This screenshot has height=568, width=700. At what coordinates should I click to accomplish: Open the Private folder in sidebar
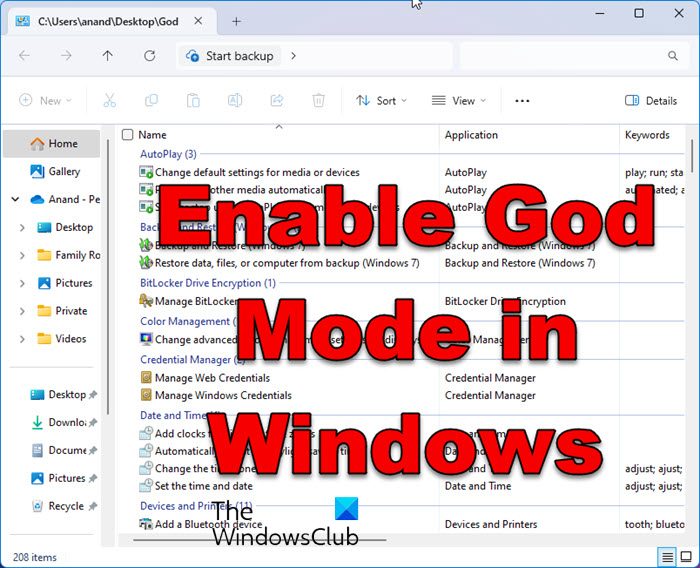tap(62, 311)
